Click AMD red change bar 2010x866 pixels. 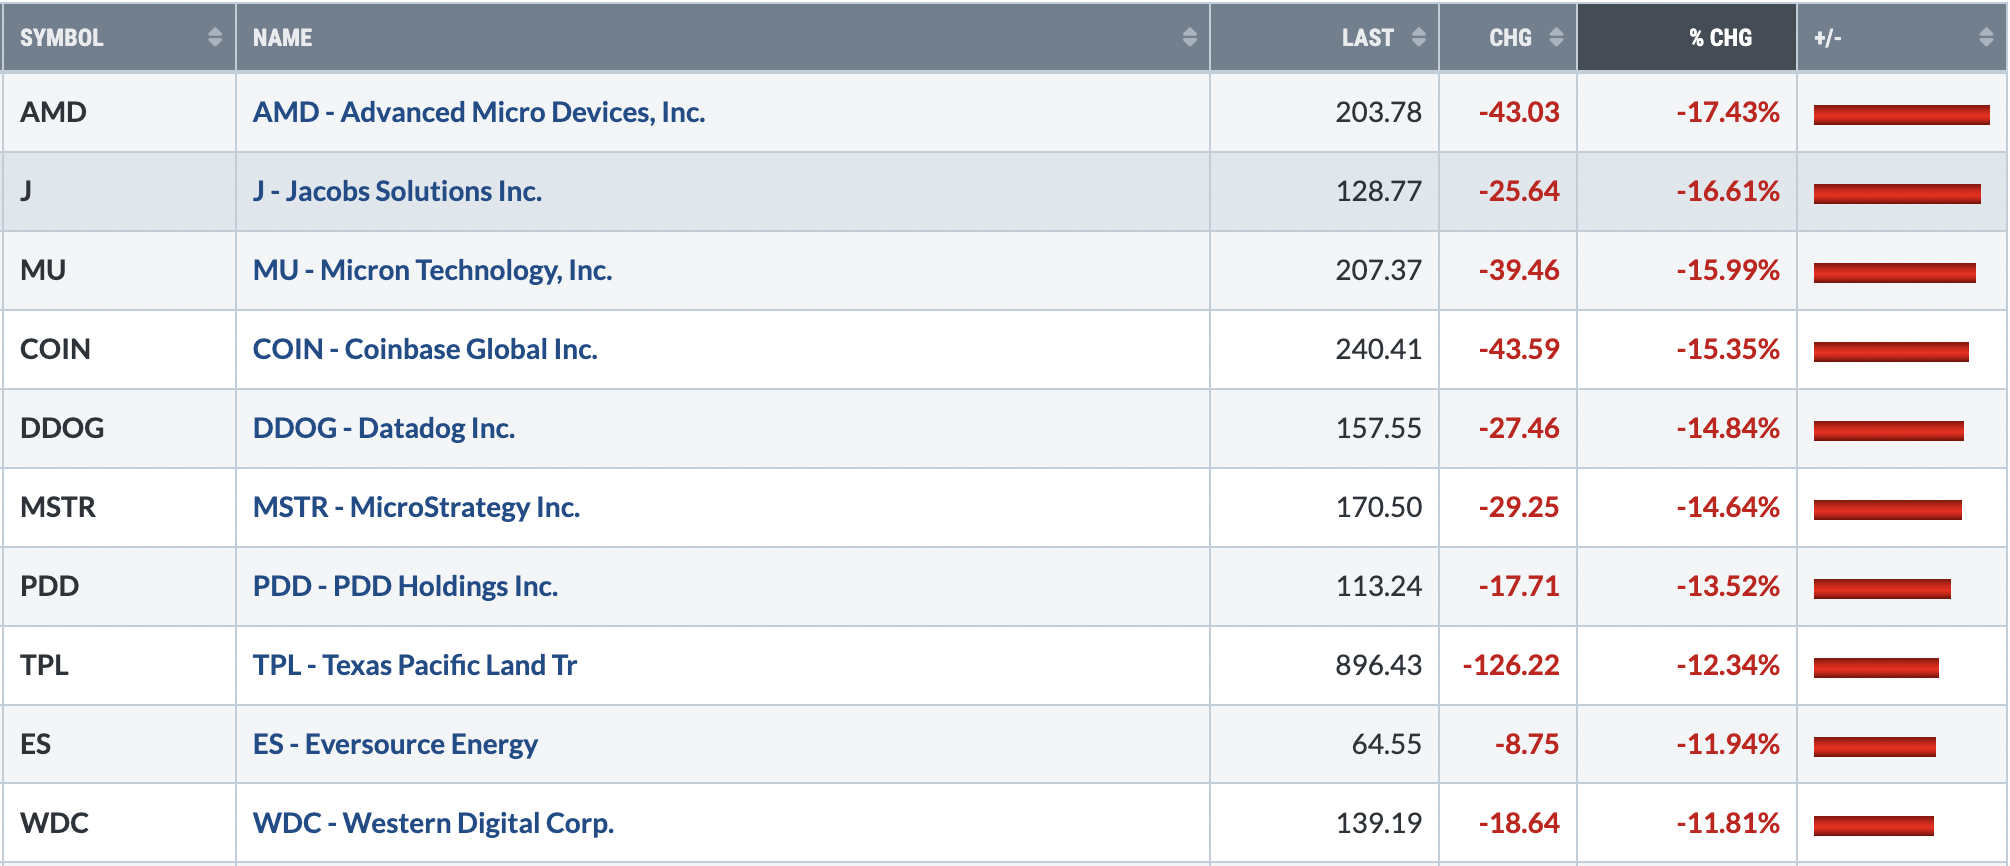tap(1901, 115)
